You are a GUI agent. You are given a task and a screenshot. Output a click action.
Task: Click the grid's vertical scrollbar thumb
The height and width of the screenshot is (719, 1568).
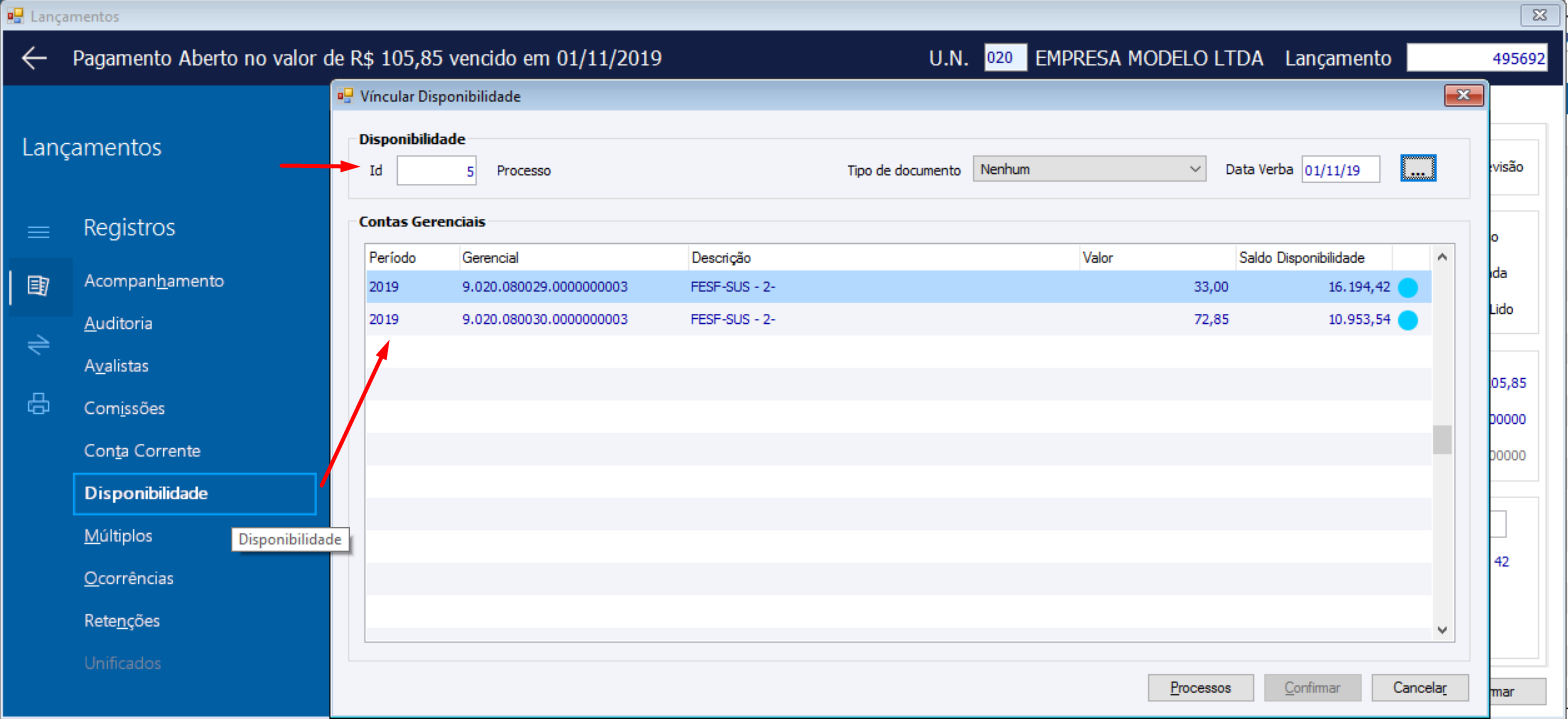(x=1442, y=439)
